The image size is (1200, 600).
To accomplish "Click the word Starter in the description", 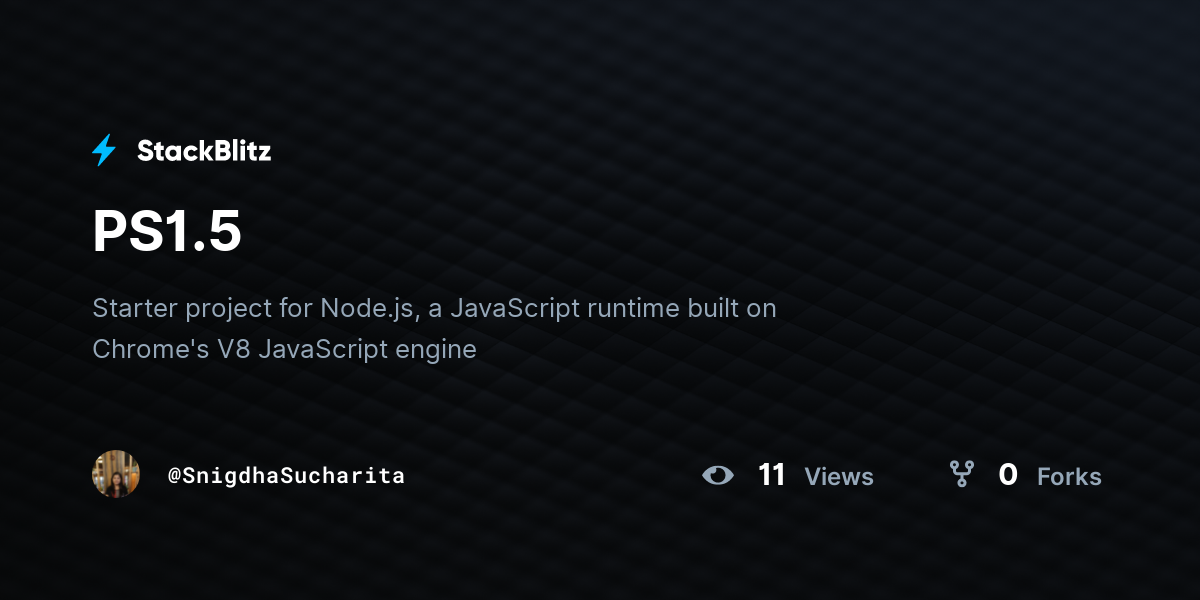I will [135, 308].
